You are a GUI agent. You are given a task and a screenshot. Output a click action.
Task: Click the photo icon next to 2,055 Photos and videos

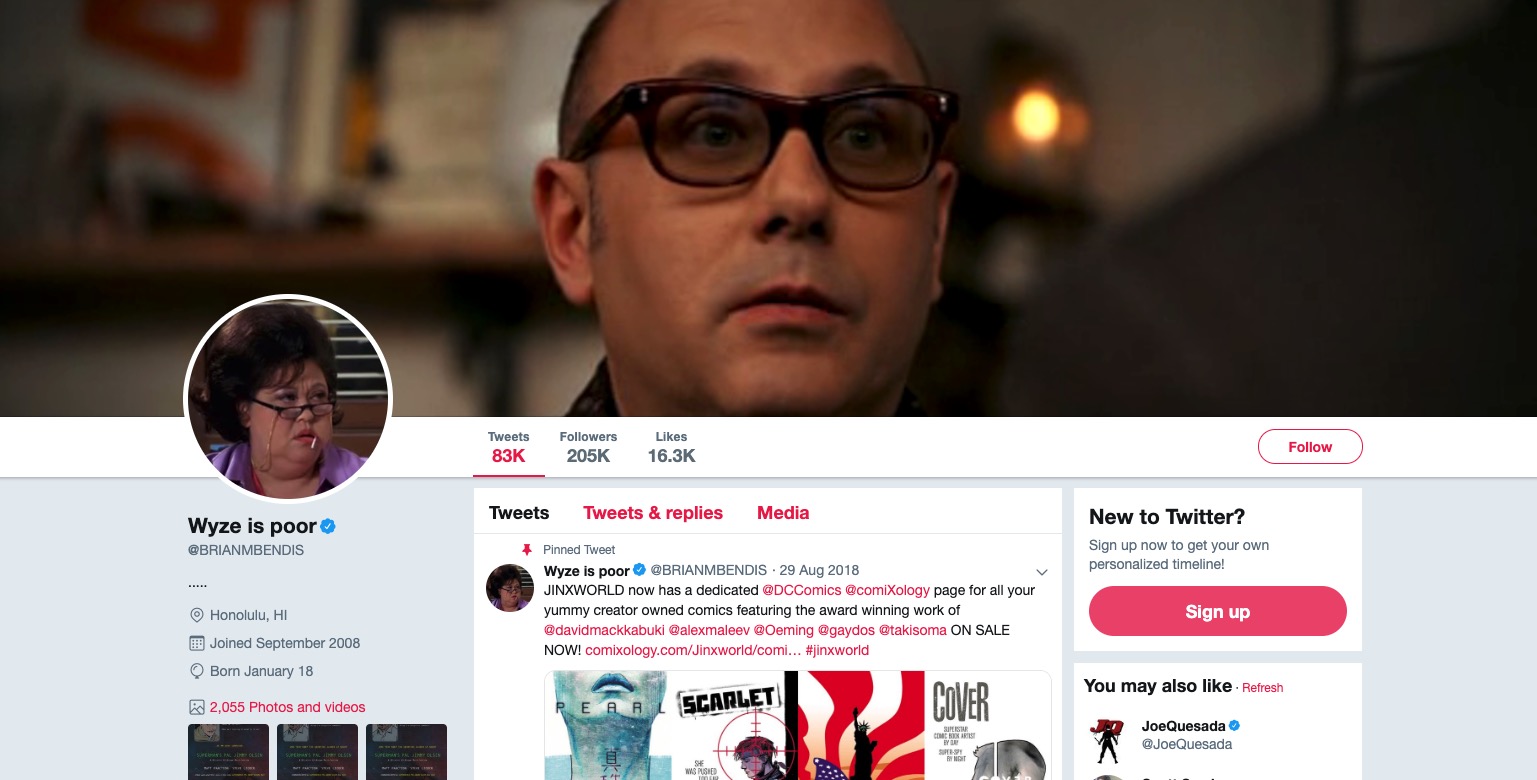[x=197, y=707]
